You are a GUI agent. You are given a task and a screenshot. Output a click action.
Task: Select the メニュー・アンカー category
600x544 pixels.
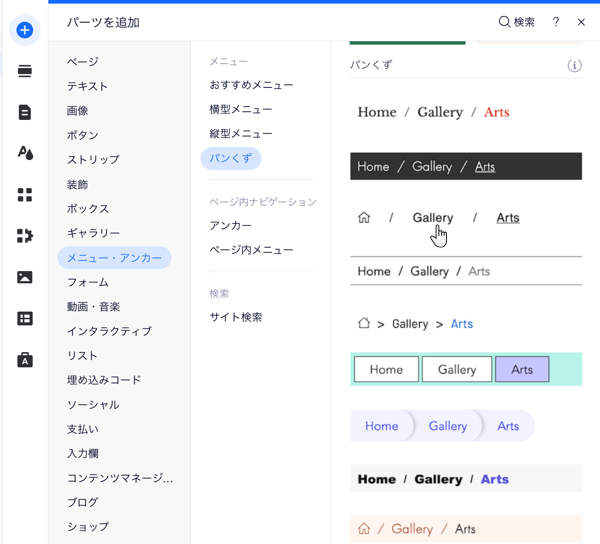[x=114, y=258]
